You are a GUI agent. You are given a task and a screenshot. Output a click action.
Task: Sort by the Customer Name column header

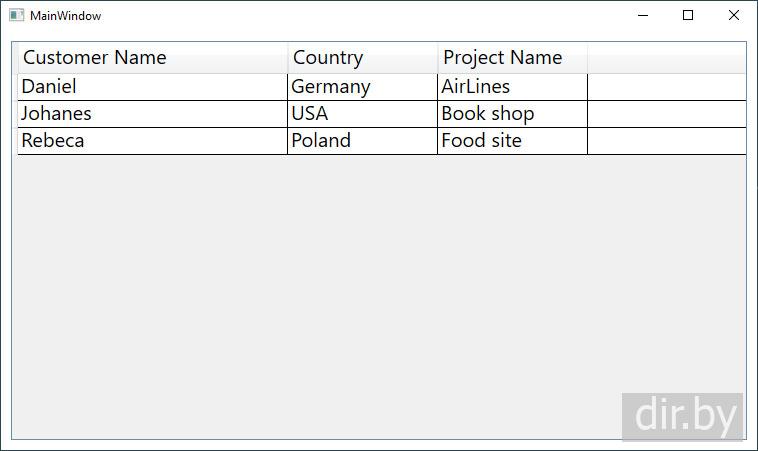95,58
